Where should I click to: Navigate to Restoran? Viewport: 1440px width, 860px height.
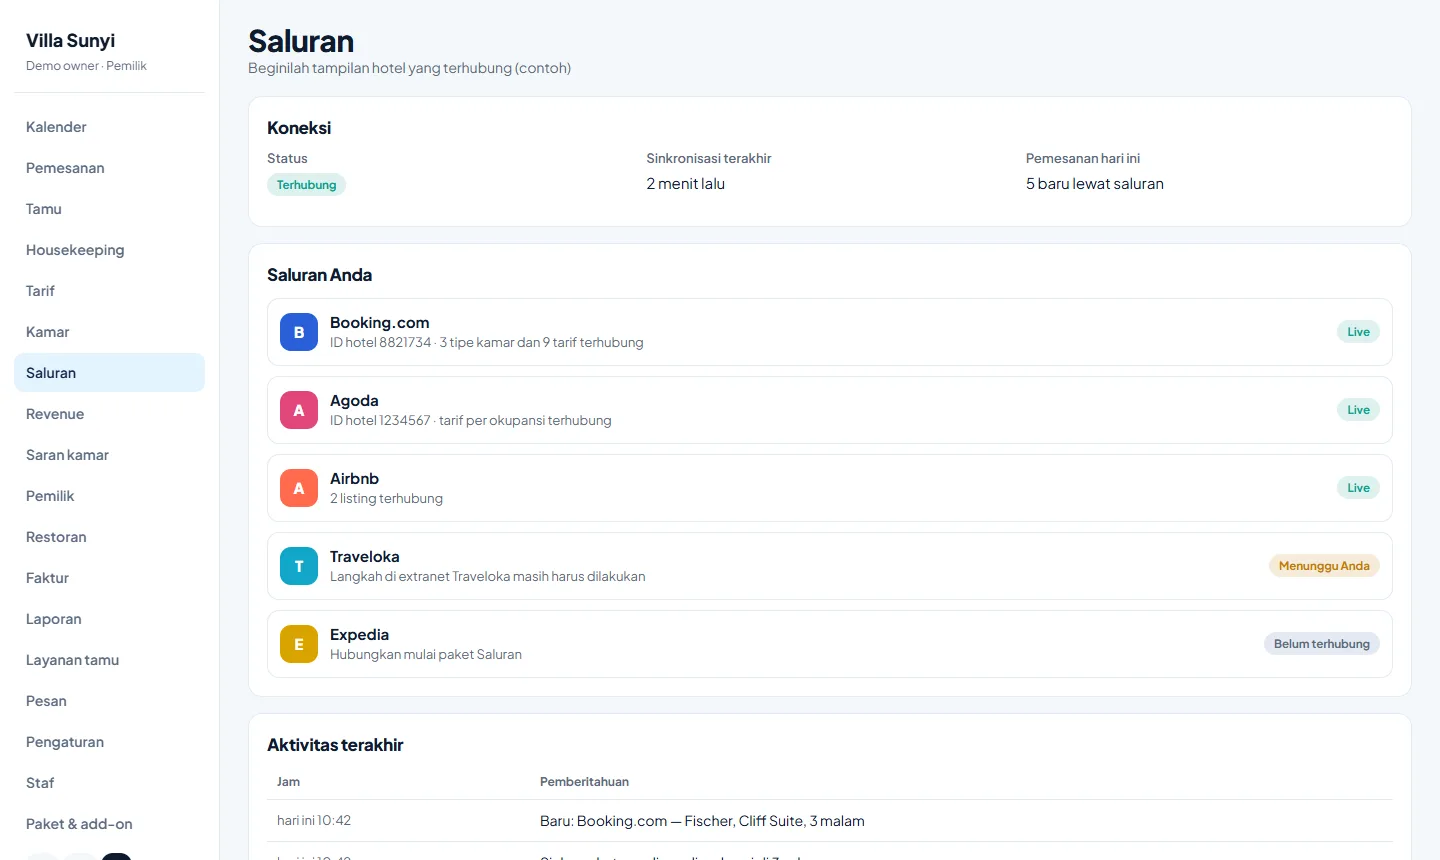pyautogui.click(x=109, y=537)
